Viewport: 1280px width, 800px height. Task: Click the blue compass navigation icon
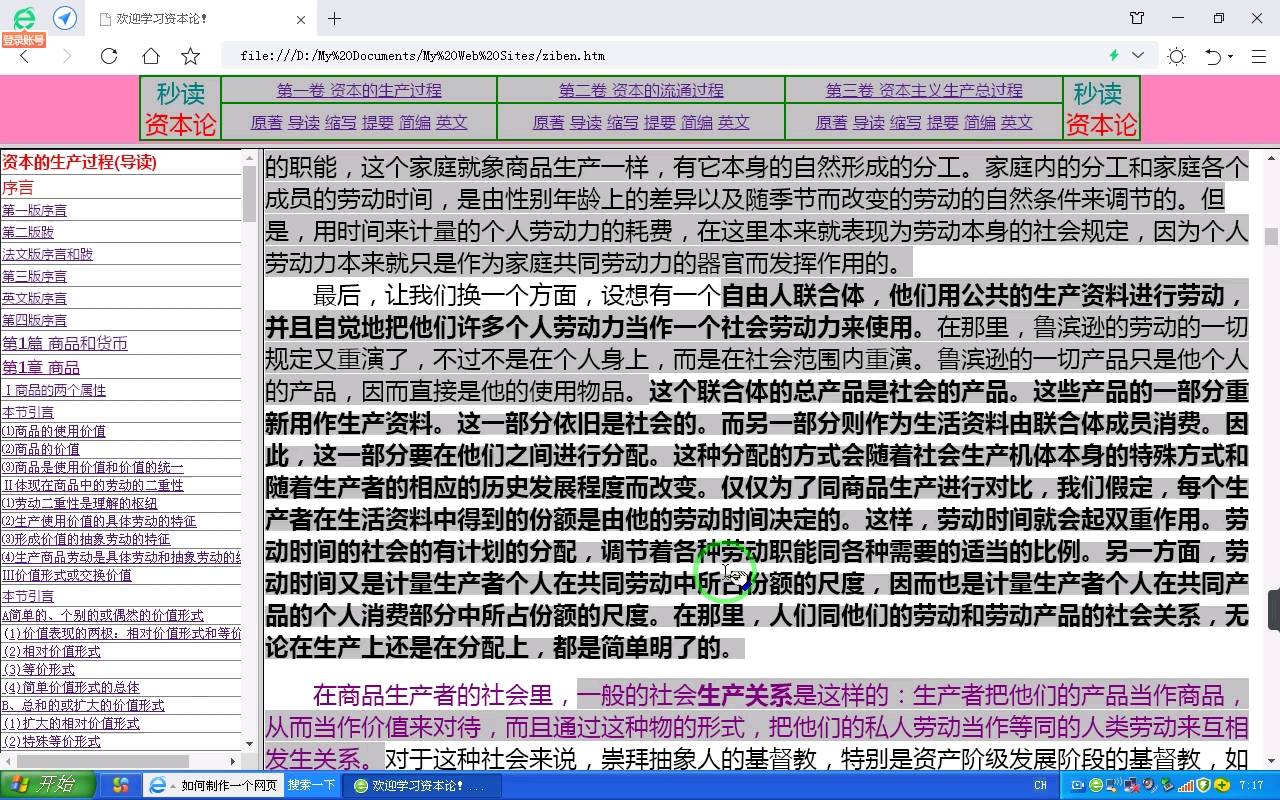[x=65, y=18]
